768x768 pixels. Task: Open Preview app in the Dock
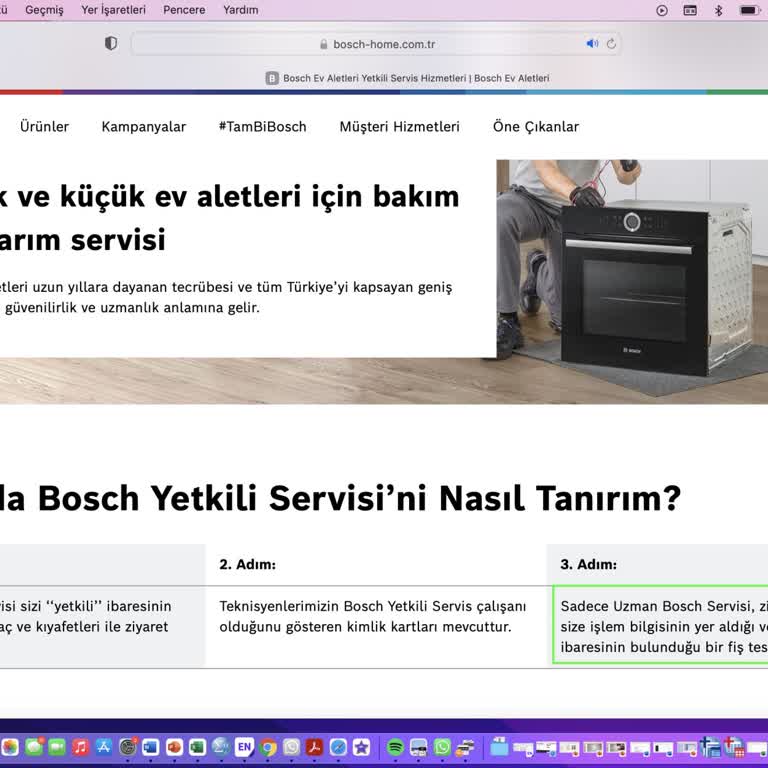click(x=419, y=747)
